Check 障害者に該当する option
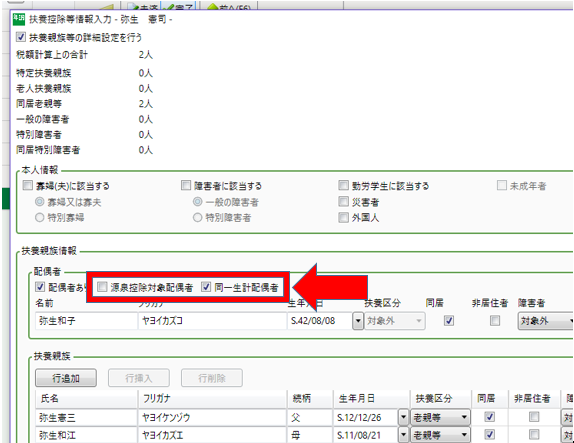This screenshot has height=443, width=574. [186, 185]
